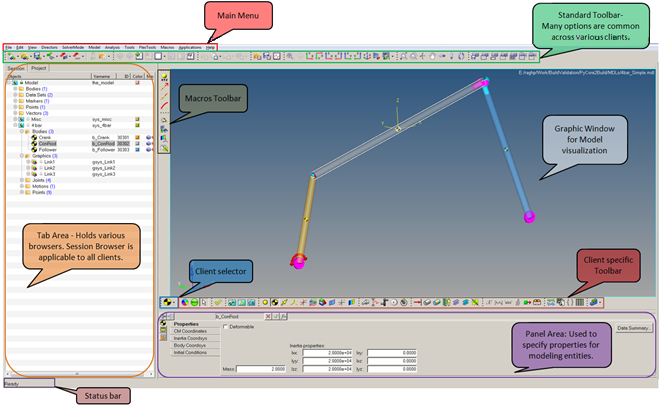Click the rotate arrows icon in standard toolbar
This screenshot has width=660, height=407.
point(461,56)
